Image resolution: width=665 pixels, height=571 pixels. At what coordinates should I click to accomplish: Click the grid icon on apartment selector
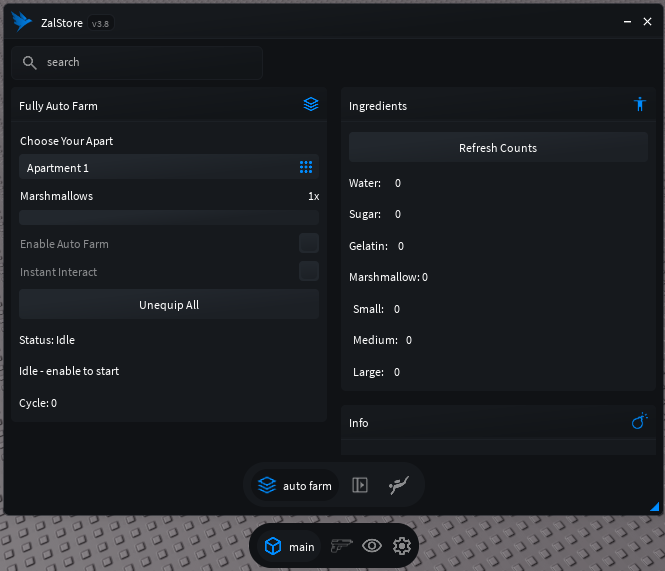click(x=306, y=168)
